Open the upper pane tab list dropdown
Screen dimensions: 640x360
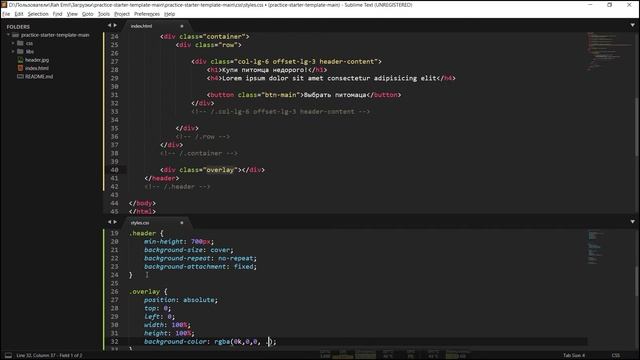(x=633, y=25)
